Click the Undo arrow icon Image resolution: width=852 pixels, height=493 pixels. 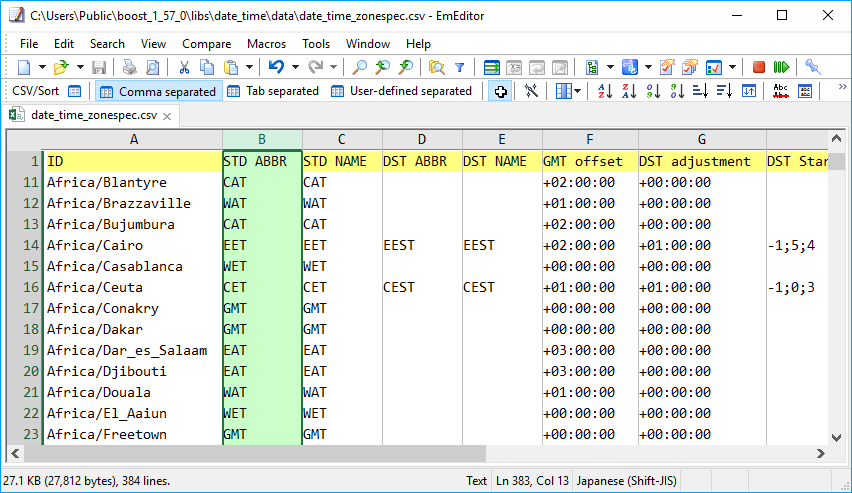(x=277, y=67)
